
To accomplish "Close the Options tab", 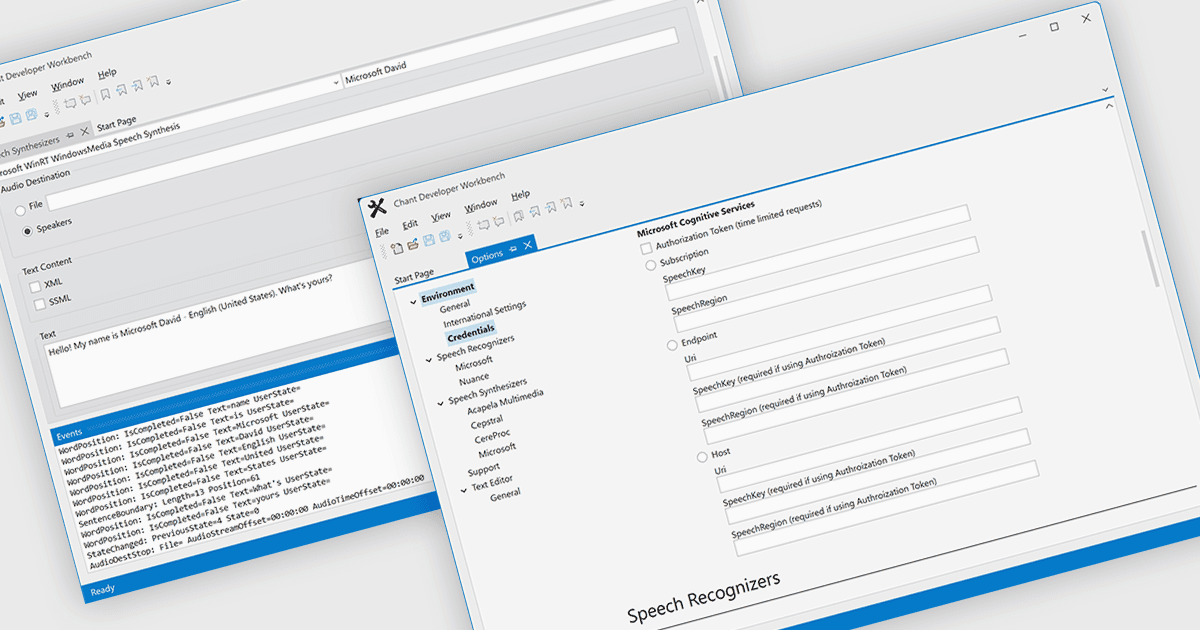I will [527, 246].
